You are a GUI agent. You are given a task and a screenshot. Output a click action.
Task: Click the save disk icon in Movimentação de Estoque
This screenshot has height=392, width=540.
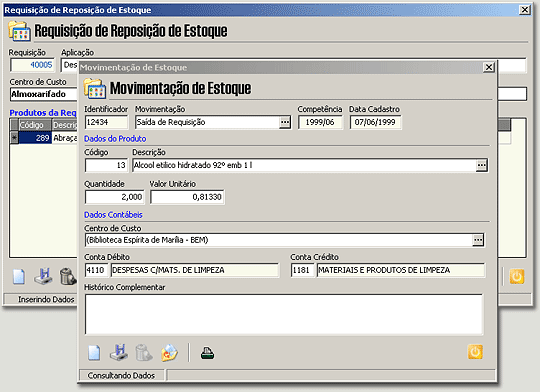(119, 352)
